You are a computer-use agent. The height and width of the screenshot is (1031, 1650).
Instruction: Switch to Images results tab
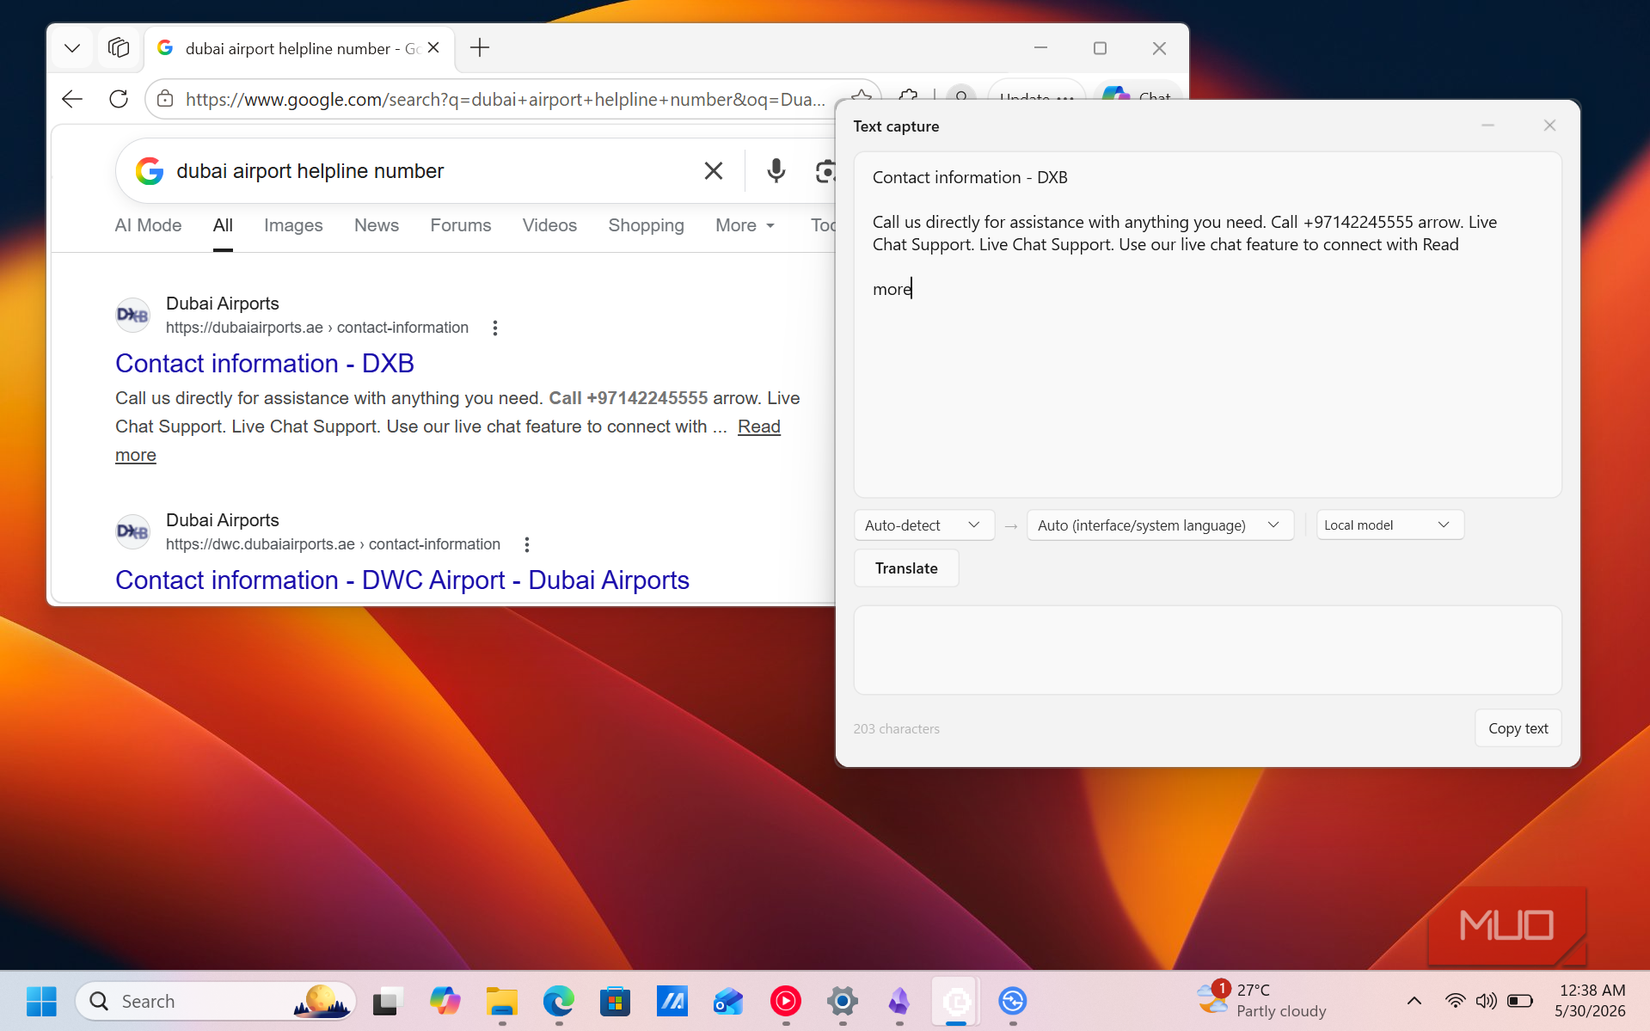(x=293, y=225)
